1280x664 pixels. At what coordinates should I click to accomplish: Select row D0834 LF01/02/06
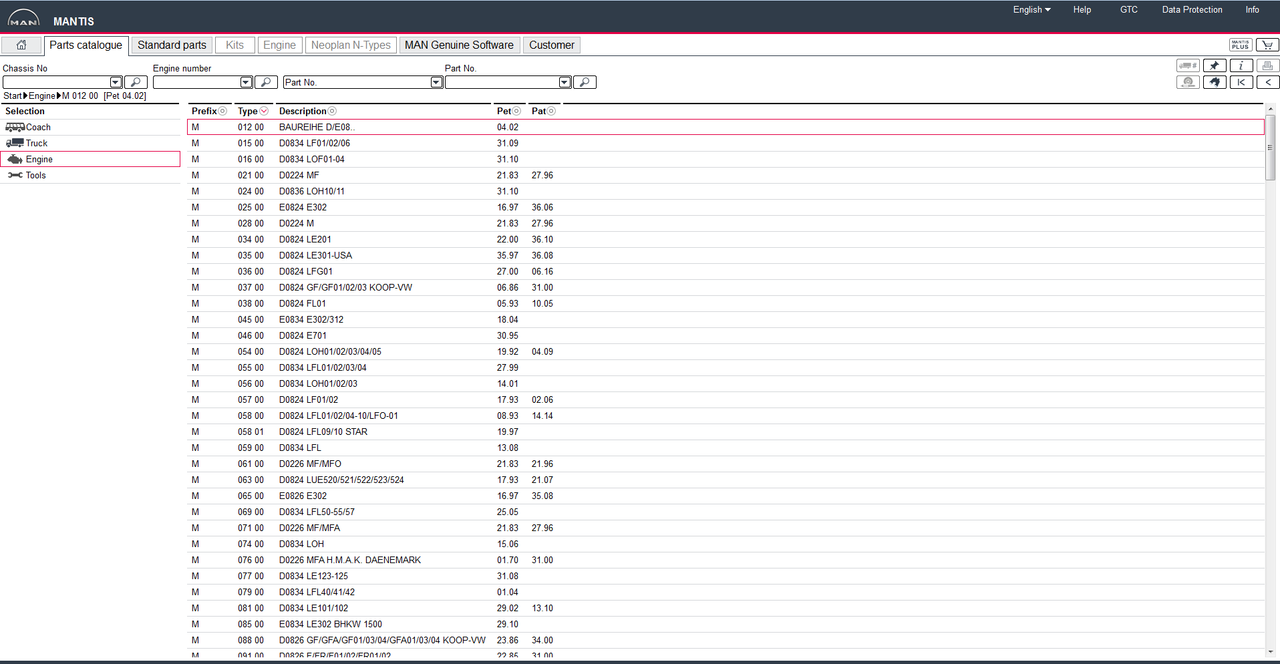(726, 143)
